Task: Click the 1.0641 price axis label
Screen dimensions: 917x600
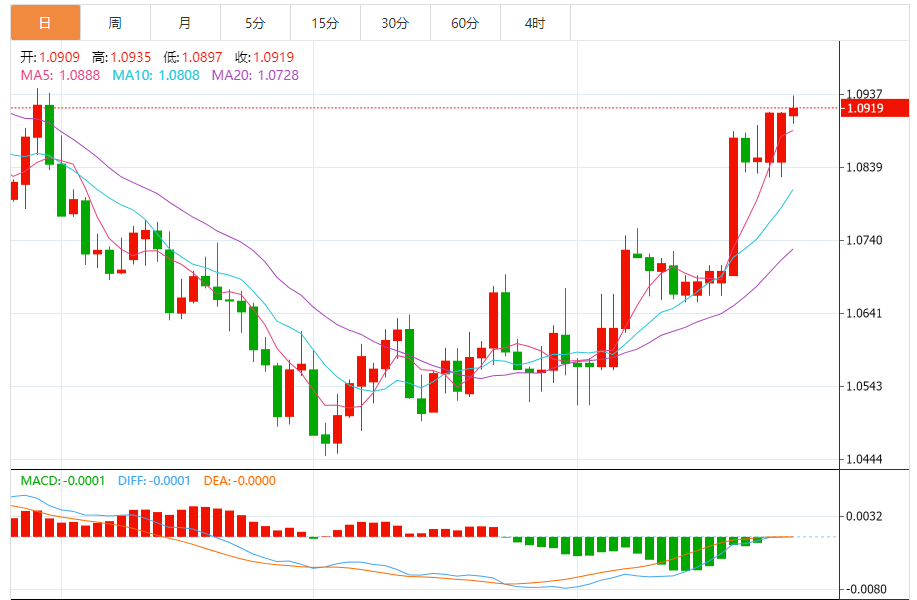Action: 864,313
